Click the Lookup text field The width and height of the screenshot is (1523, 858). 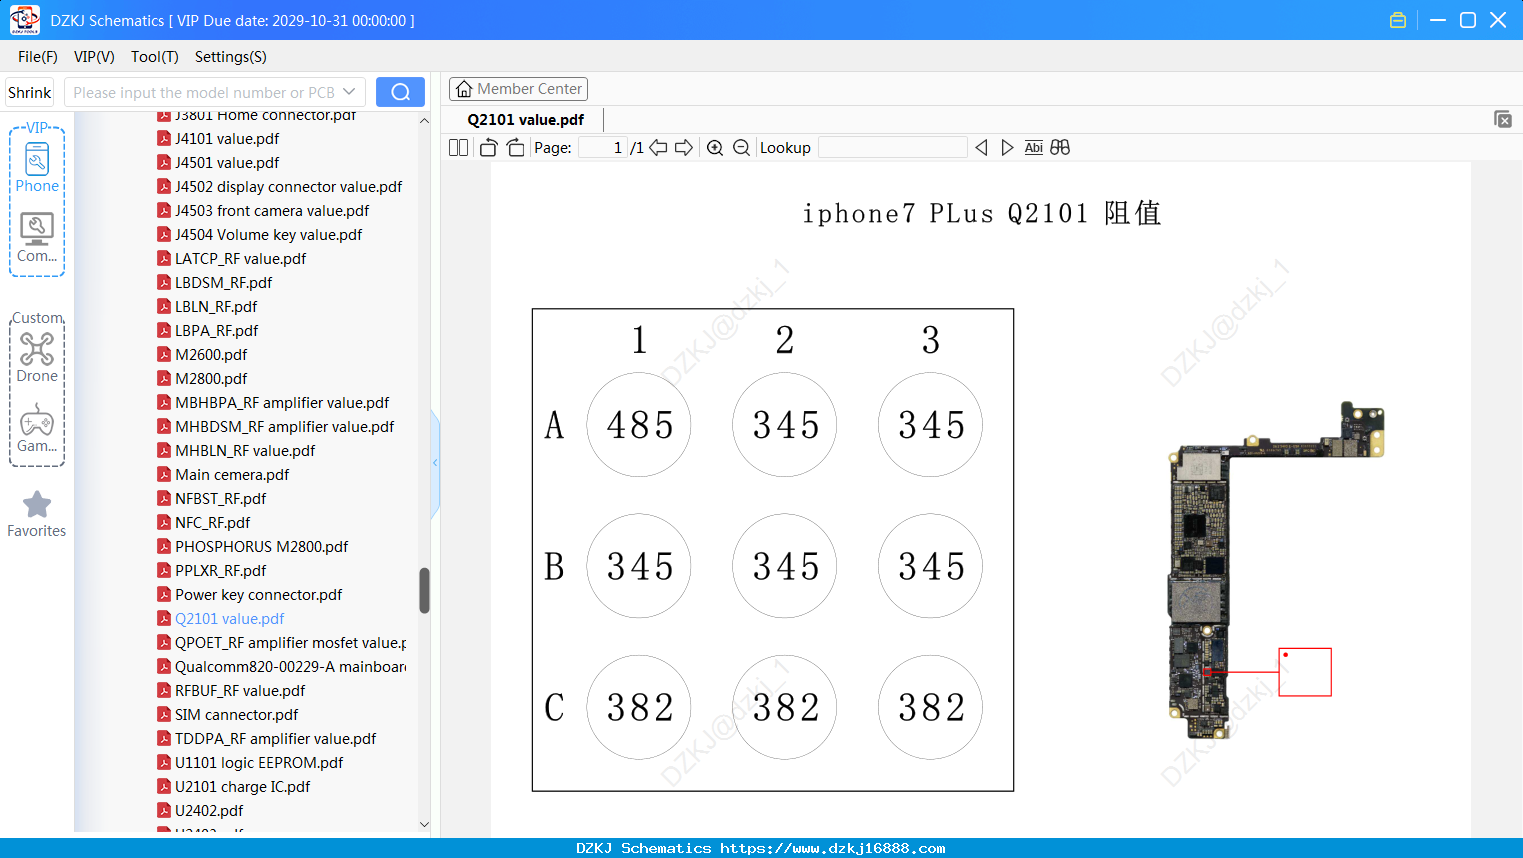(892, 147)
